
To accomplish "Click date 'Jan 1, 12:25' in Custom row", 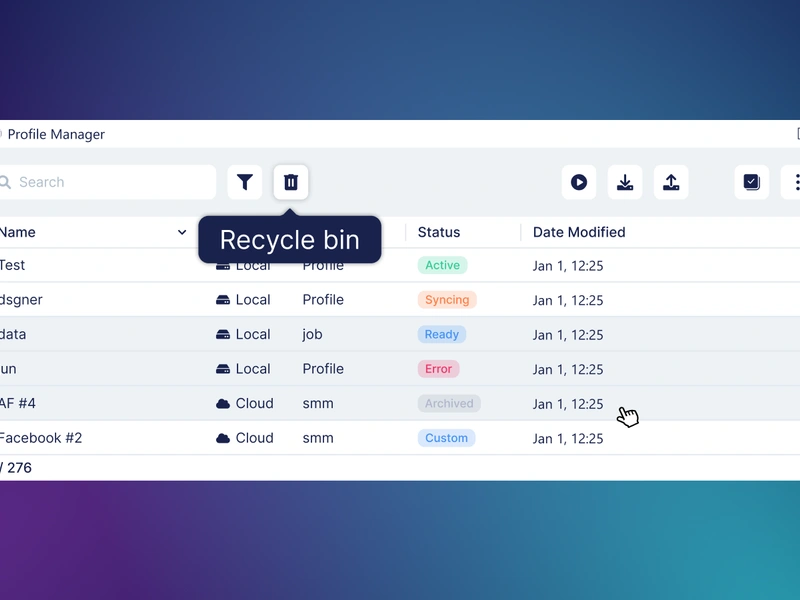I will coord(568,439).
